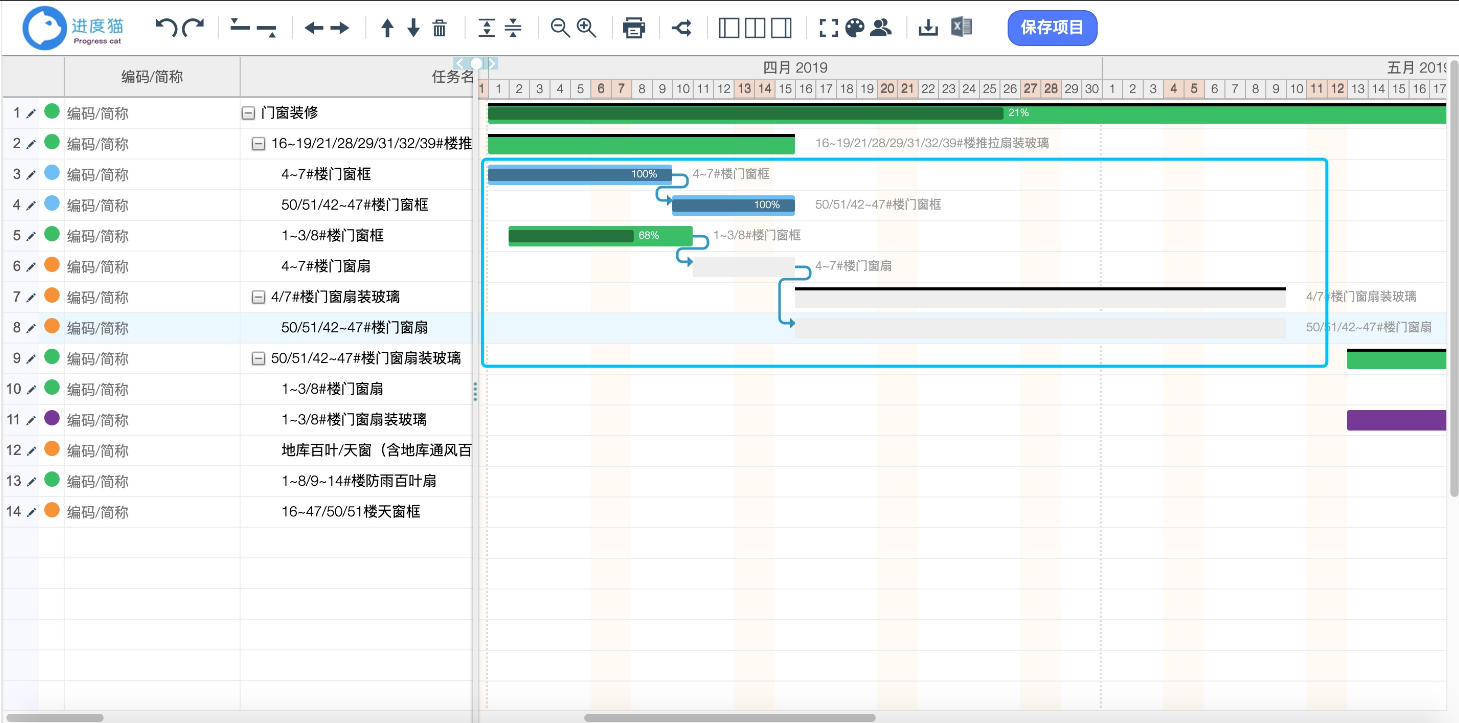1459x723 pixels.
Task: Edit row 5 with its pencil icon
Action: click(x=31, y=236)
